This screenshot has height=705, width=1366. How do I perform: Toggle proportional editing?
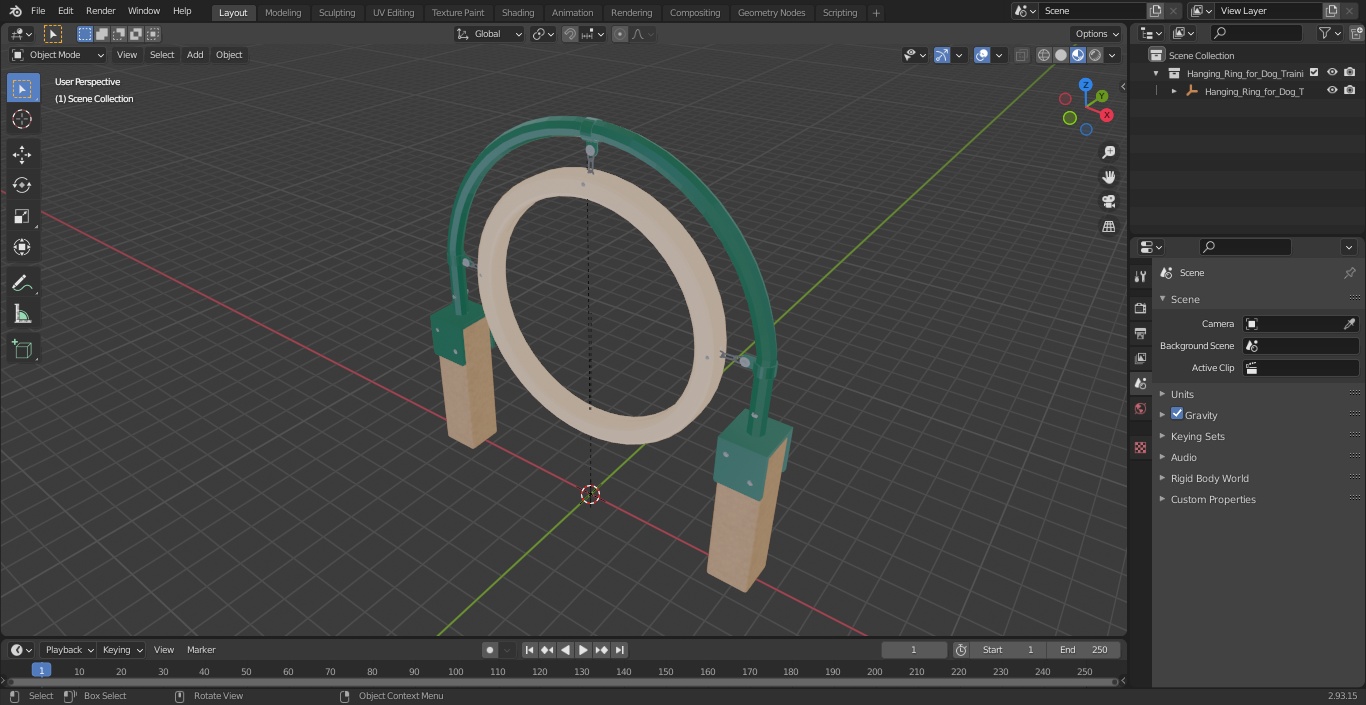pyautogui.click(x=620, y=34)
